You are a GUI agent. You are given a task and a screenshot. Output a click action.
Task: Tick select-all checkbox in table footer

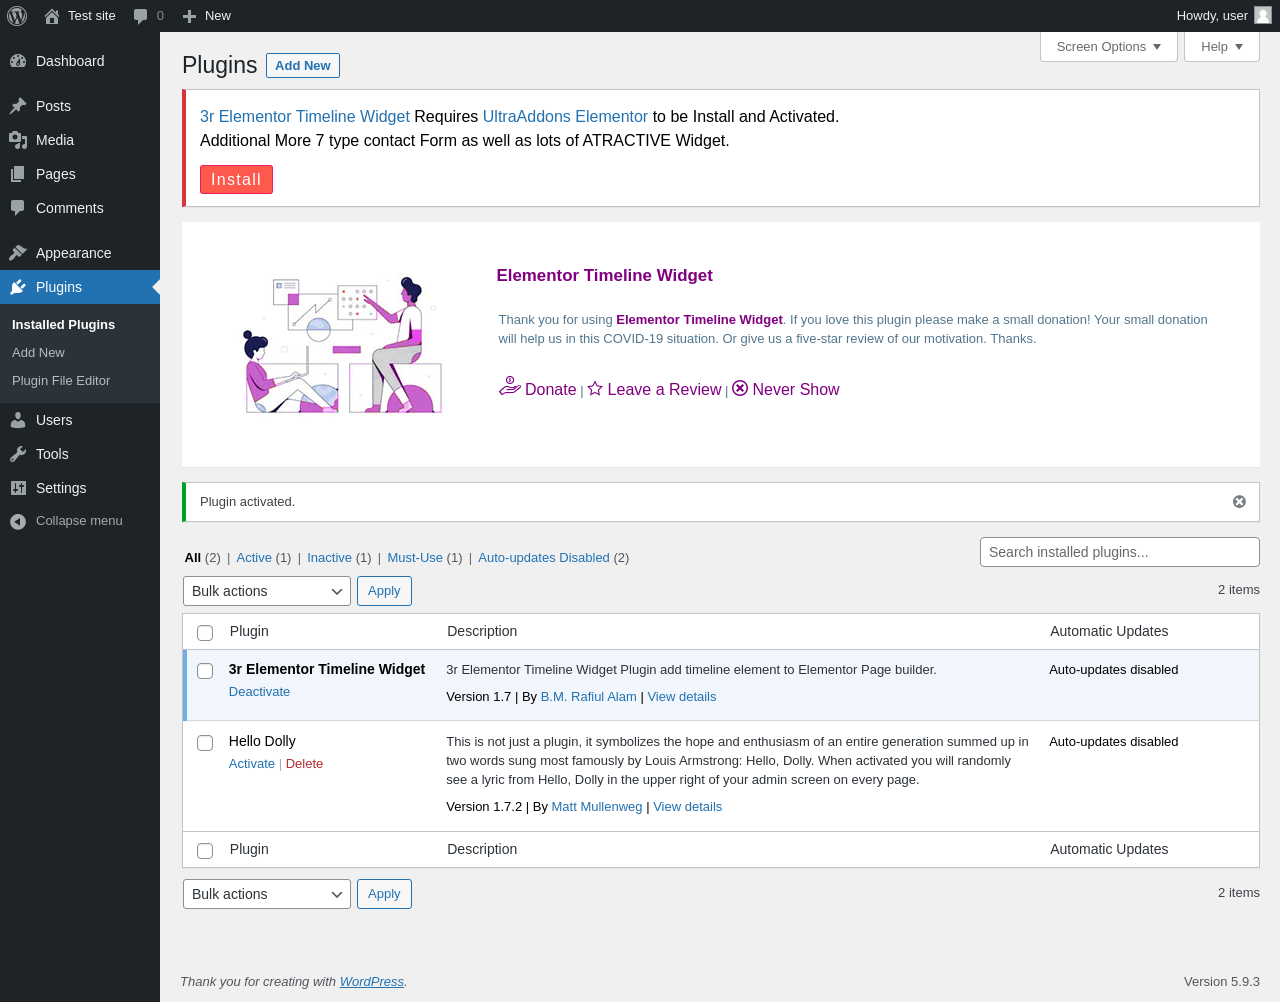[x=205, y=851]
